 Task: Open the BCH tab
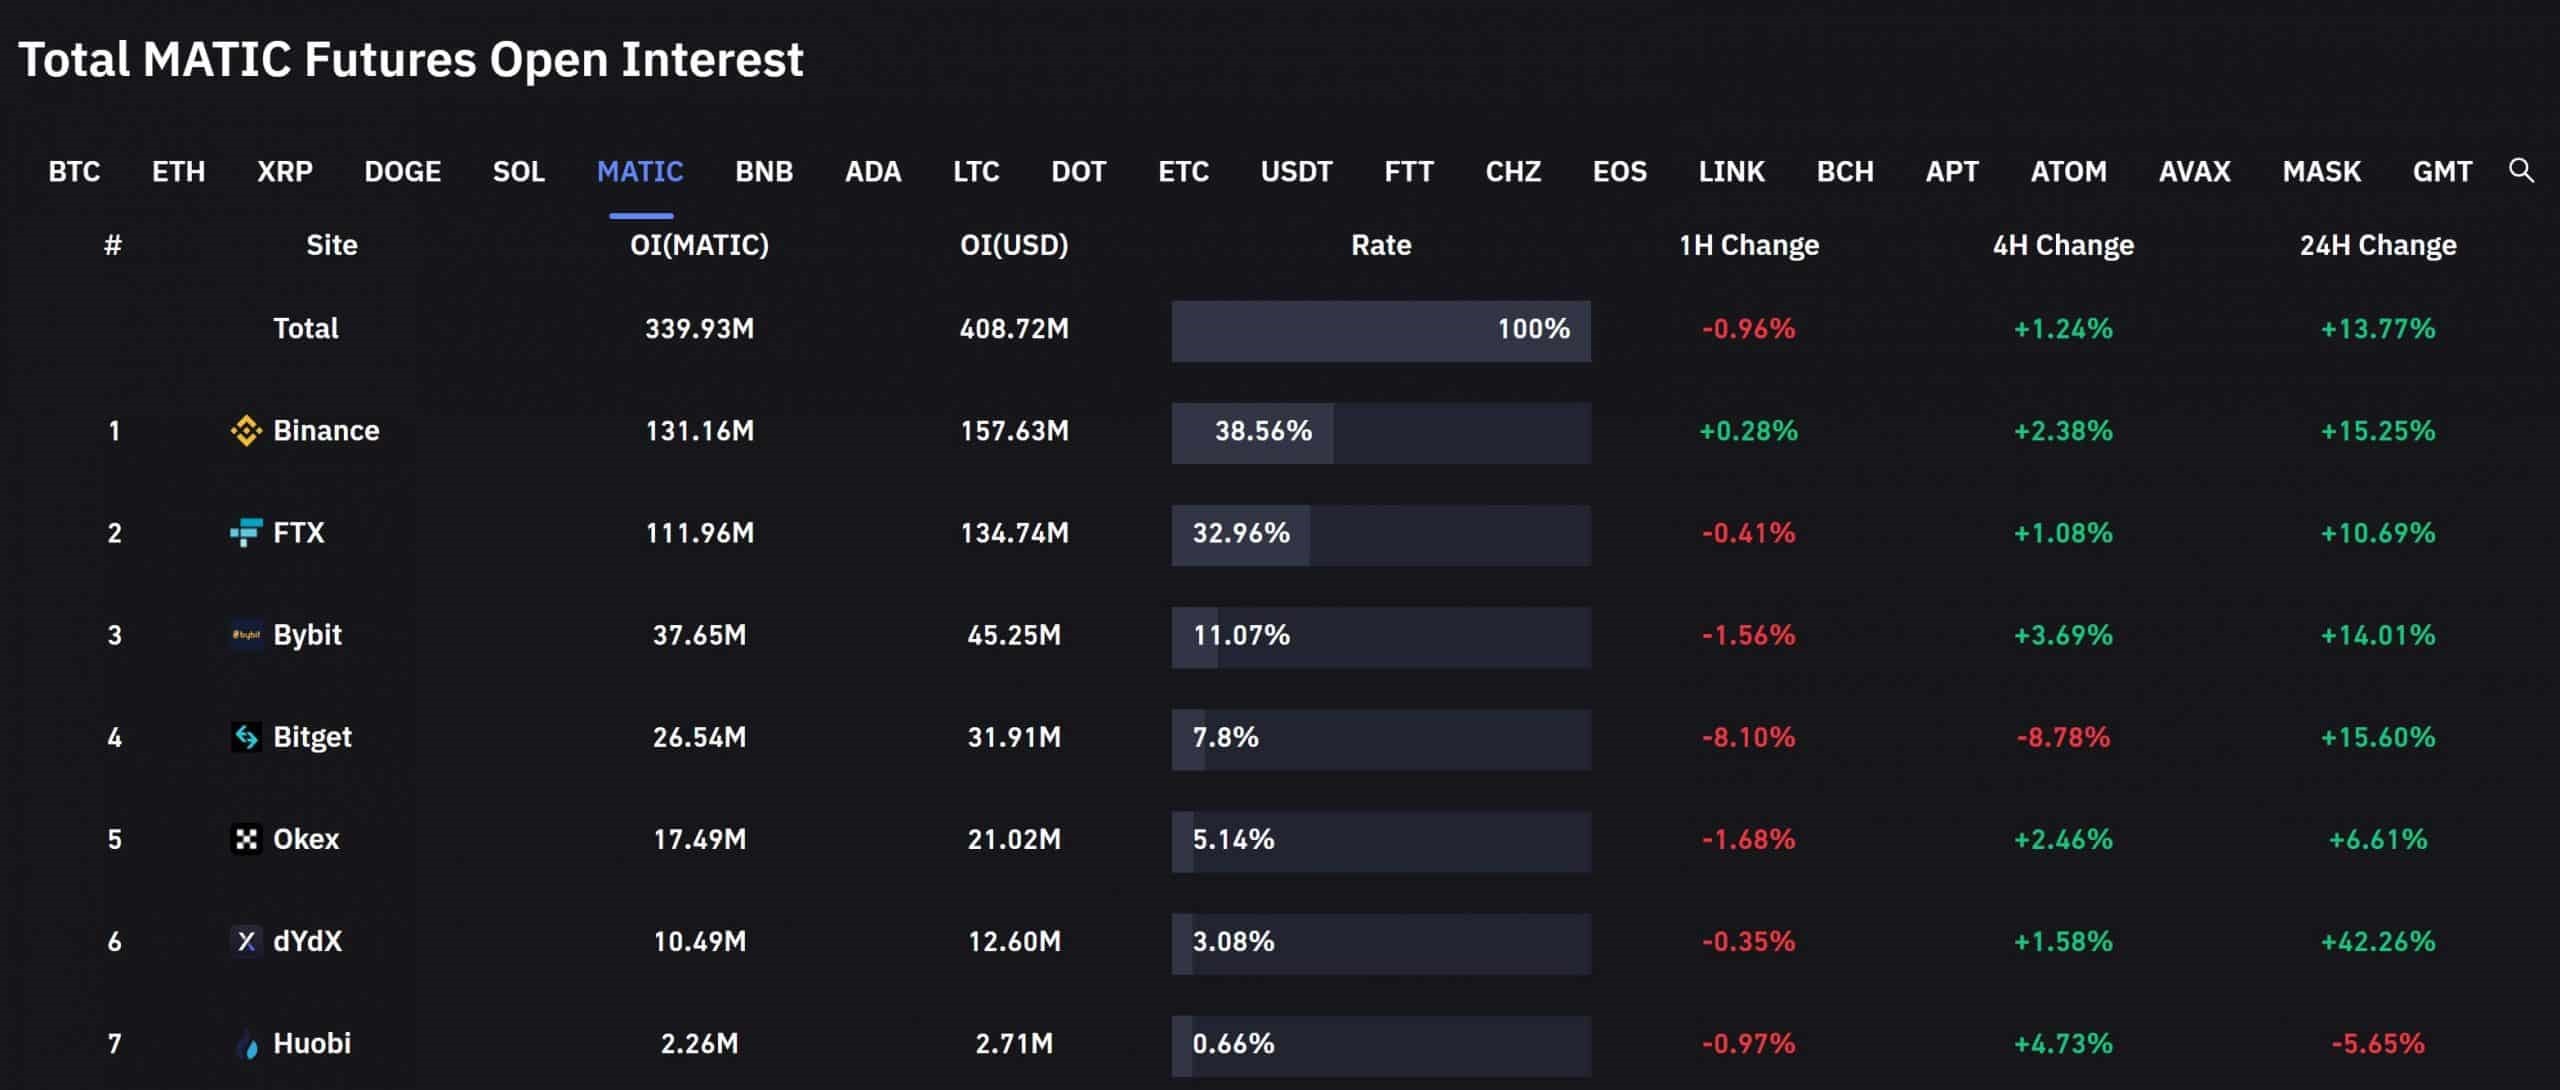tap(1845, 172)
